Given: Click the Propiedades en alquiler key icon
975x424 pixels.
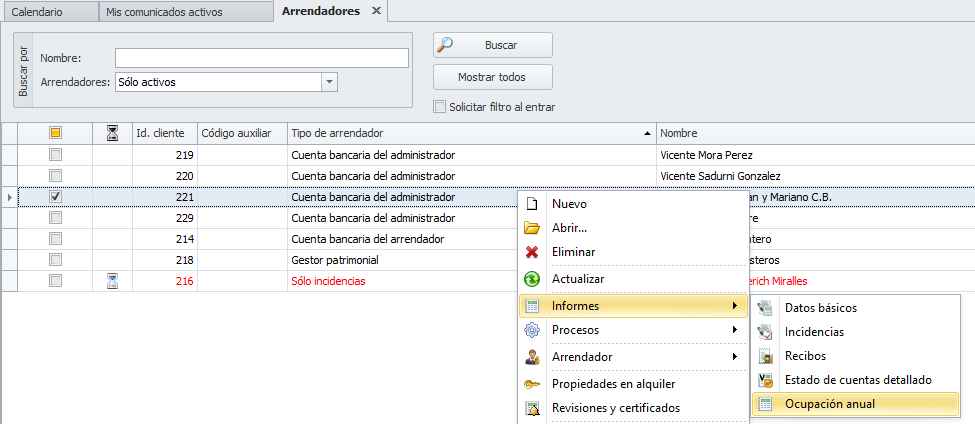Looking at the screenshot, I should (532, 384).
